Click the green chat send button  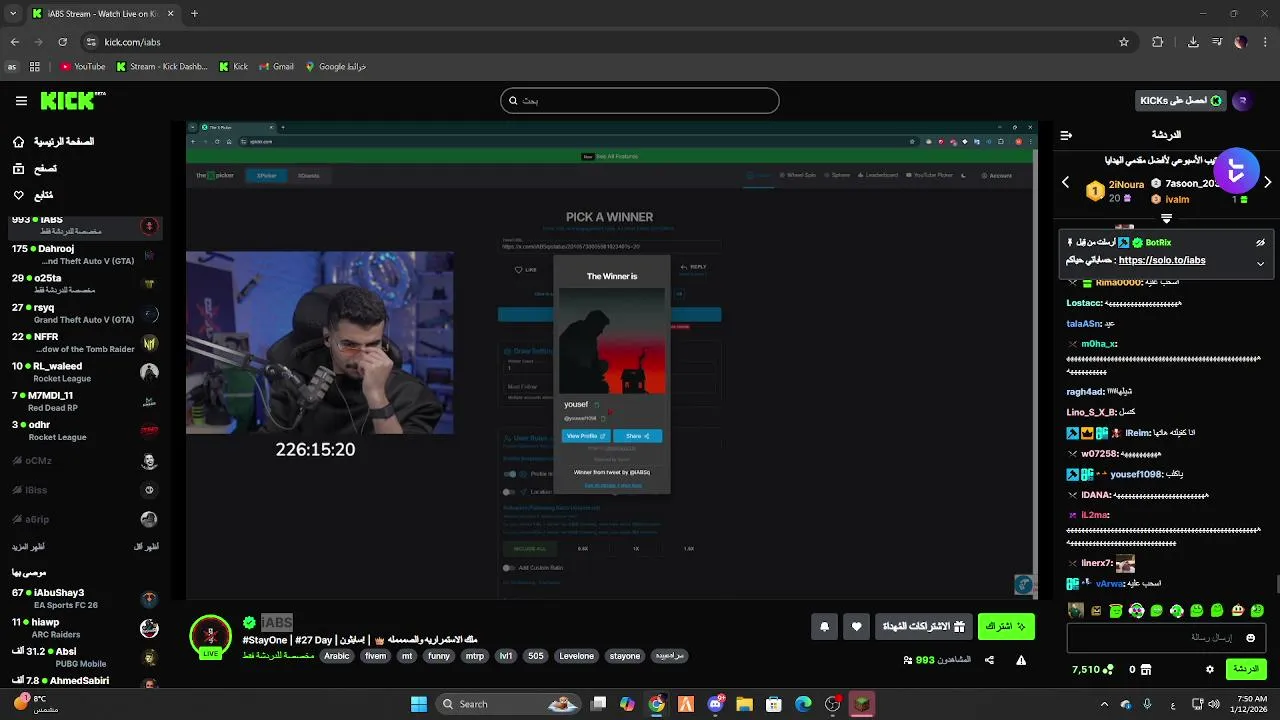pos(1246,669)
